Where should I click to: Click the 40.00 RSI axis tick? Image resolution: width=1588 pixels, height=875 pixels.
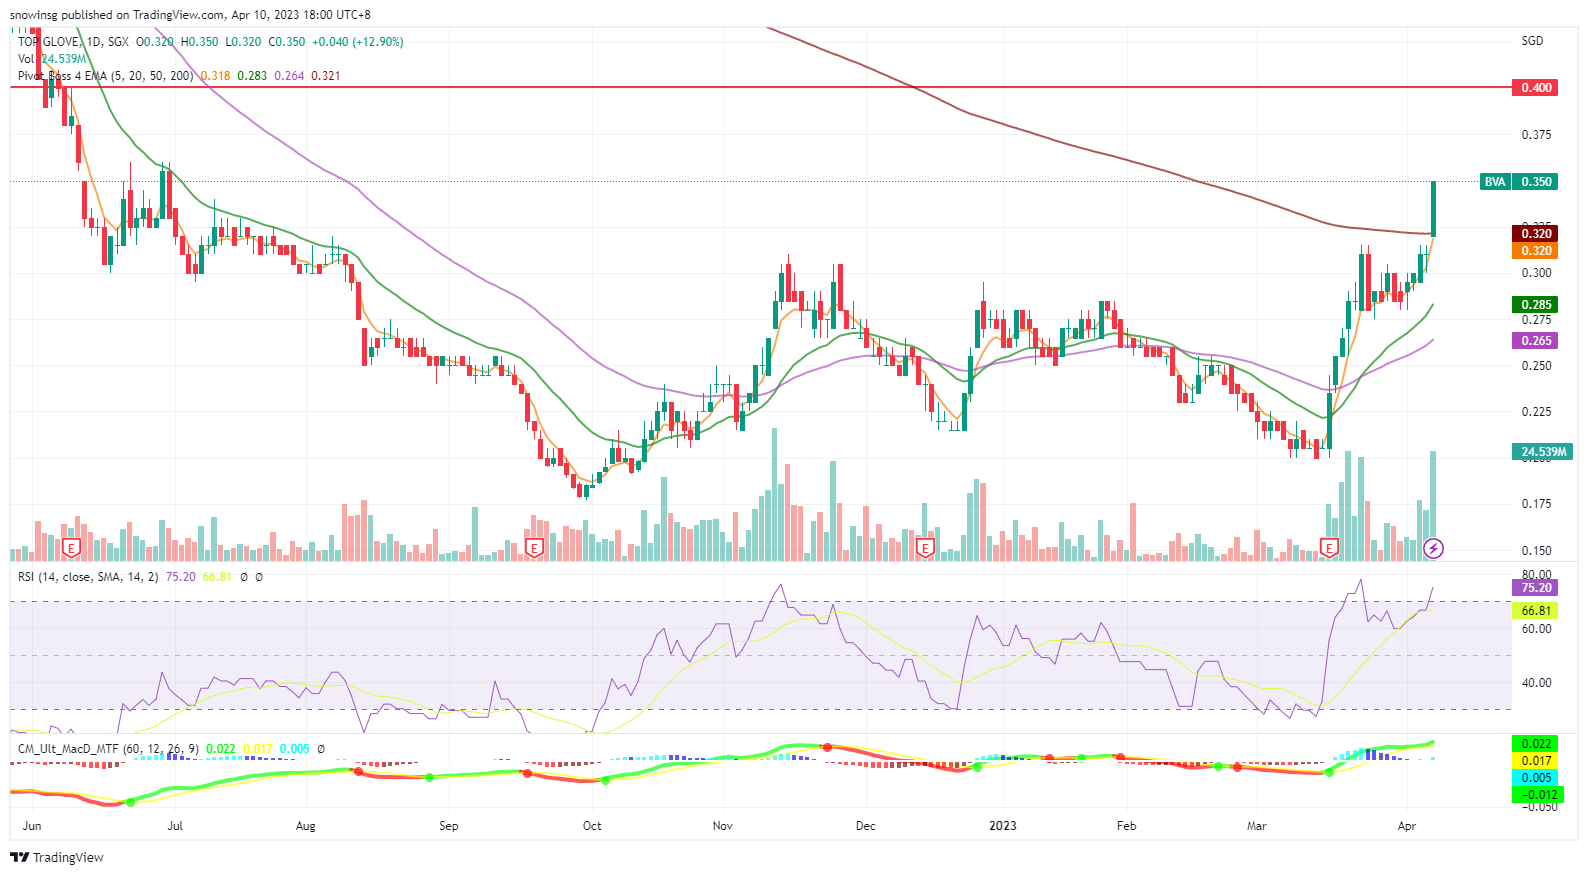pyautogui.click(x=1536, y=683)
